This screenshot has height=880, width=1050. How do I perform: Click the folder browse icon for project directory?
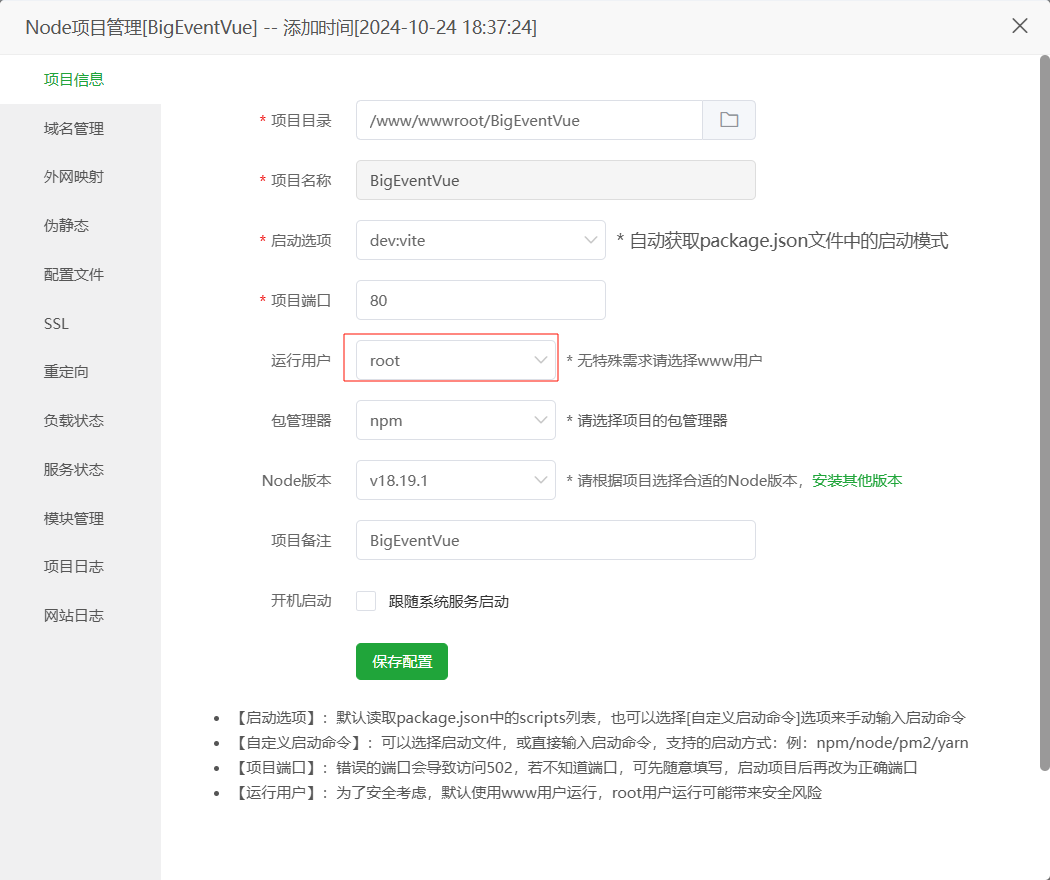click(x=729, y=120)
